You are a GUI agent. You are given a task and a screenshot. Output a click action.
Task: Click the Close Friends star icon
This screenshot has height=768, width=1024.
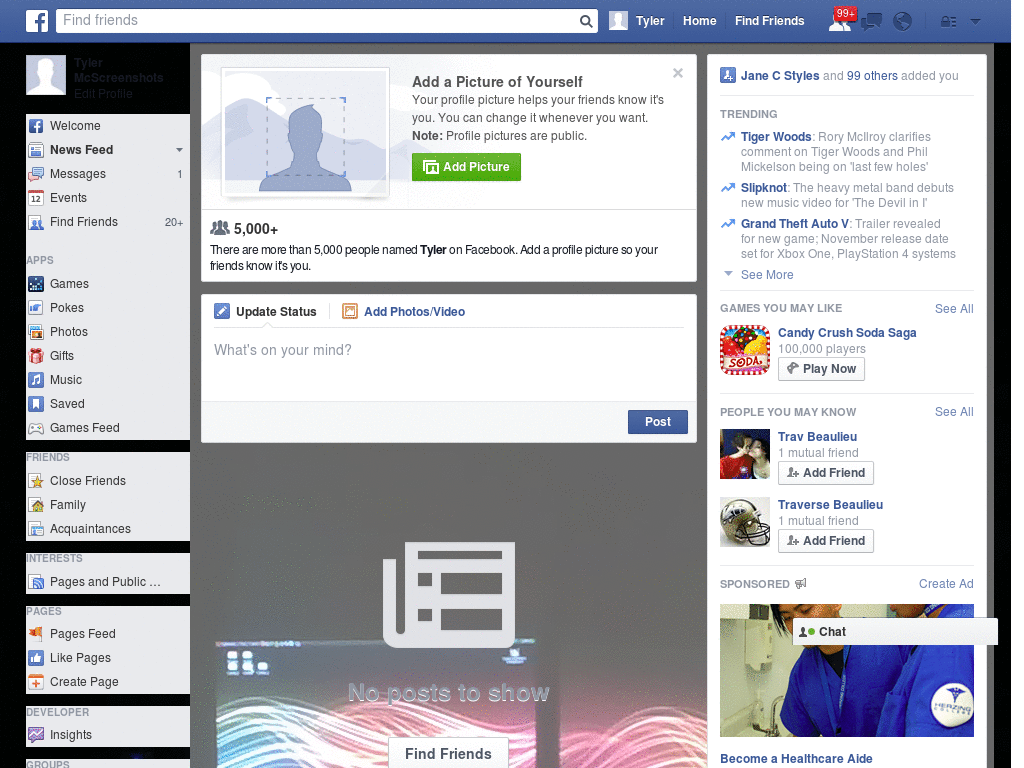point(36,481)
